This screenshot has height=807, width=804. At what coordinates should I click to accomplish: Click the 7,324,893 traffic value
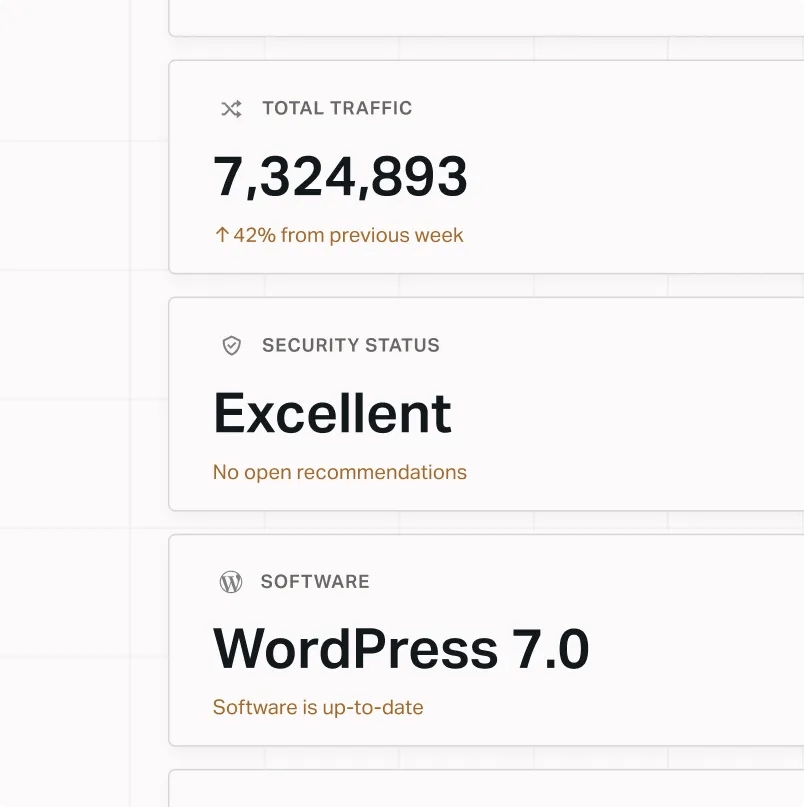tap(340, 177)
